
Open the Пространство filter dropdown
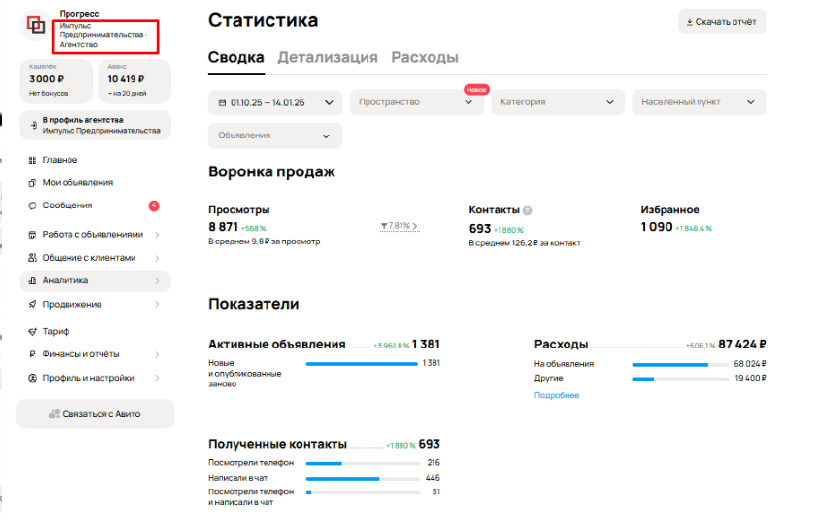pyautogui.click(x=416, y=102)
